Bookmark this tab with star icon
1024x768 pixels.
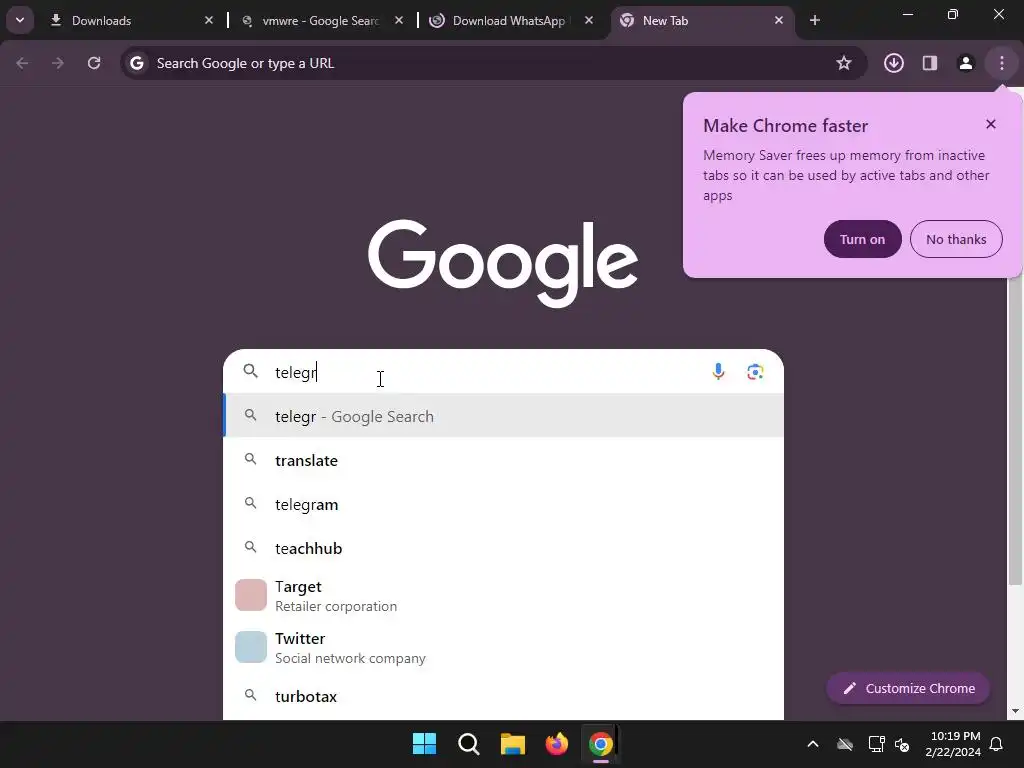click(844, 63)
